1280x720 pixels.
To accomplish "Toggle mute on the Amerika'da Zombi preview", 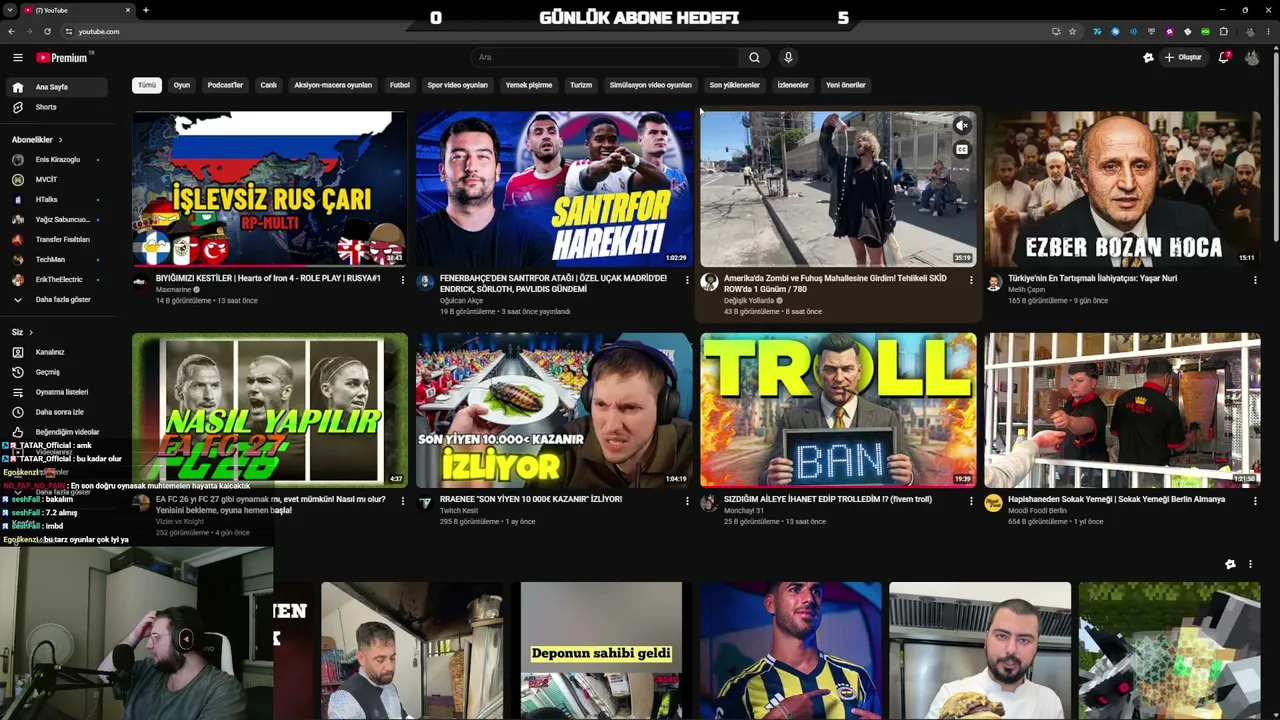I will pos(961,126).
